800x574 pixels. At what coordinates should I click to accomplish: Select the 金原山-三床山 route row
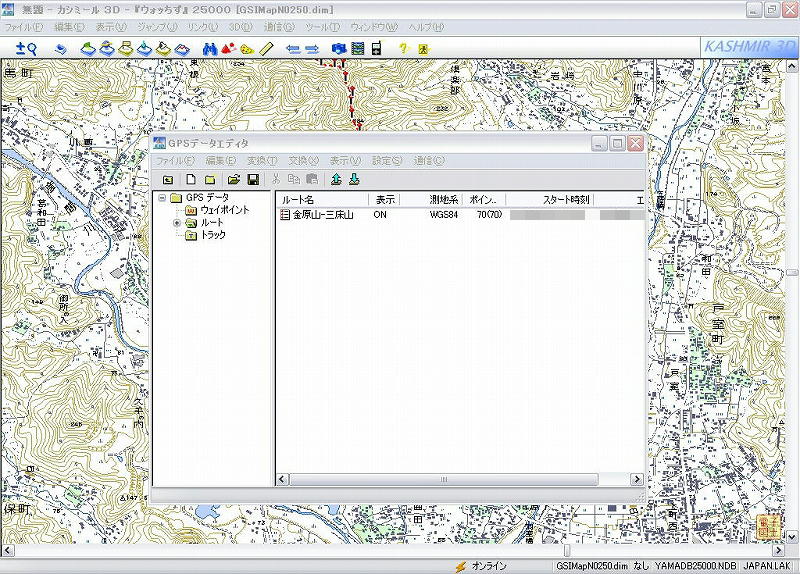(x=460, y=215)
